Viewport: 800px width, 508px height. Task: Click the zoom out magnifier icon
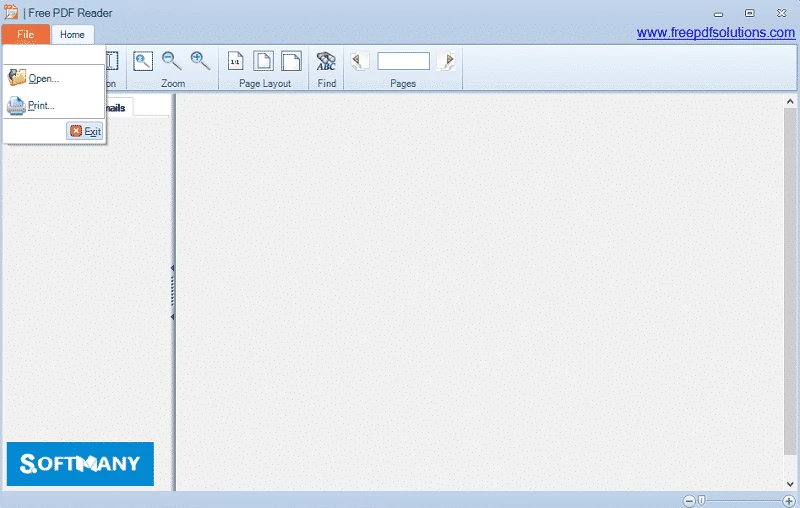171,61
